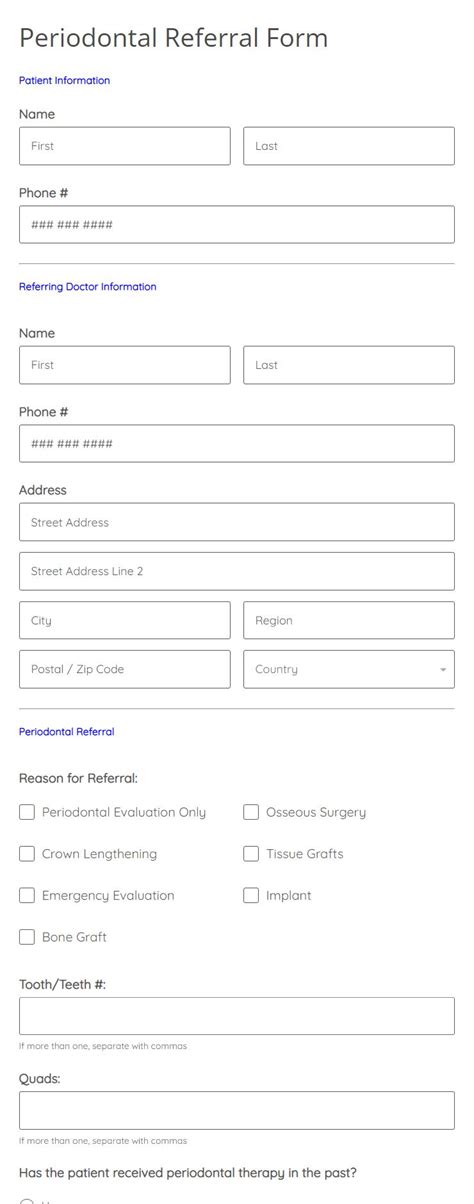Check the Emergency Evaluation box

(27, 895)
